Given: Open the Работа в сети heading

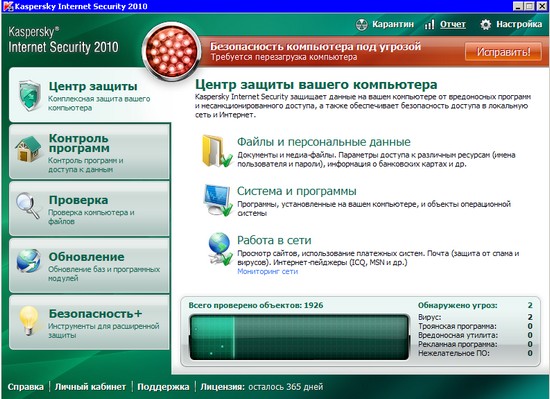Looking at the screenshot, I should pyautogui.click(x=274, y=240).
